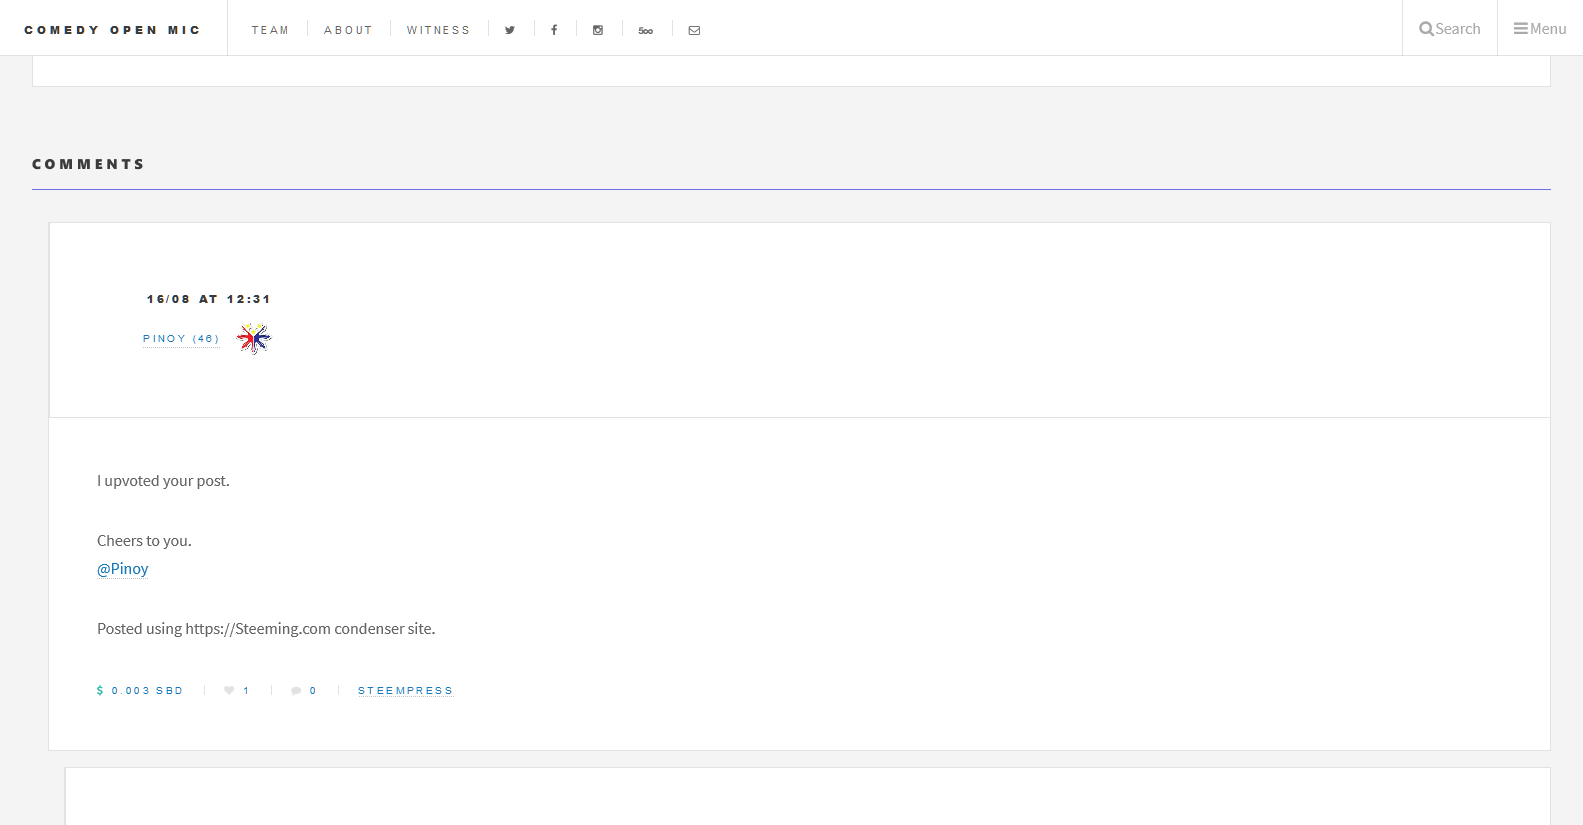Open the Twitter icon link

tap(510, 30)
